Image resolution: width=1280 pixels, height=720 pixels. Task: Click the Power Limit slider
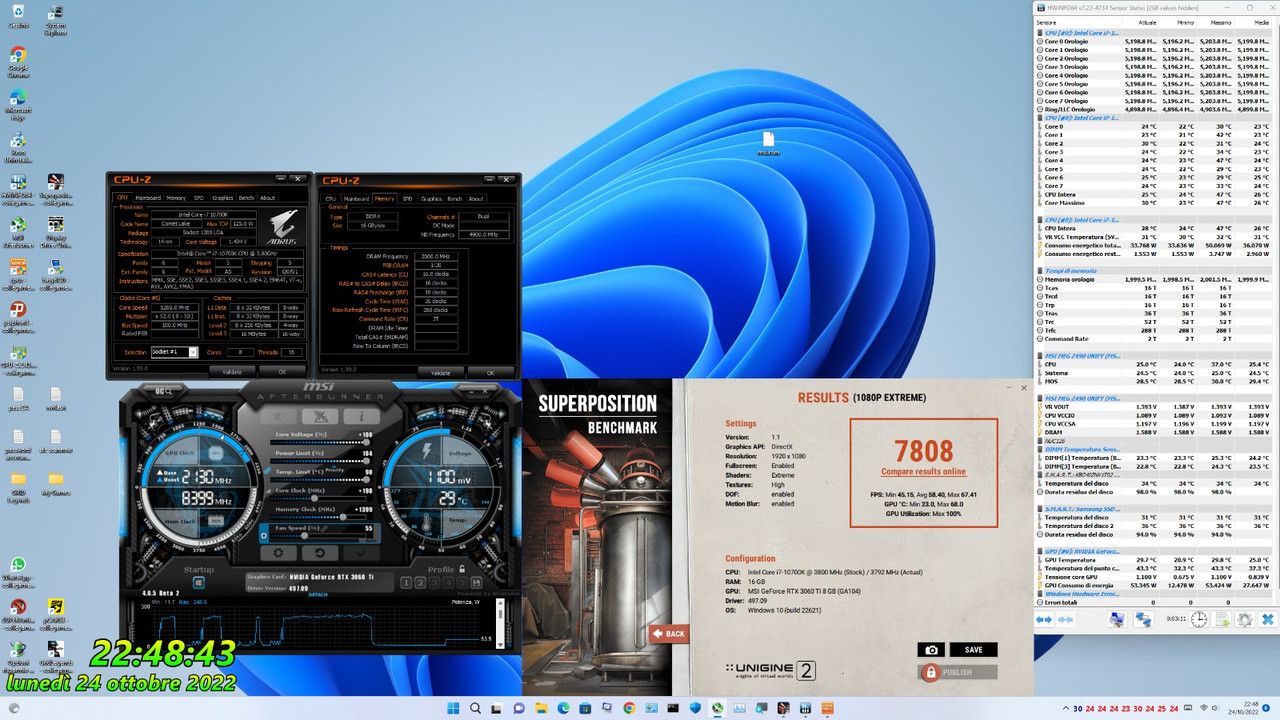pos(320,461)
